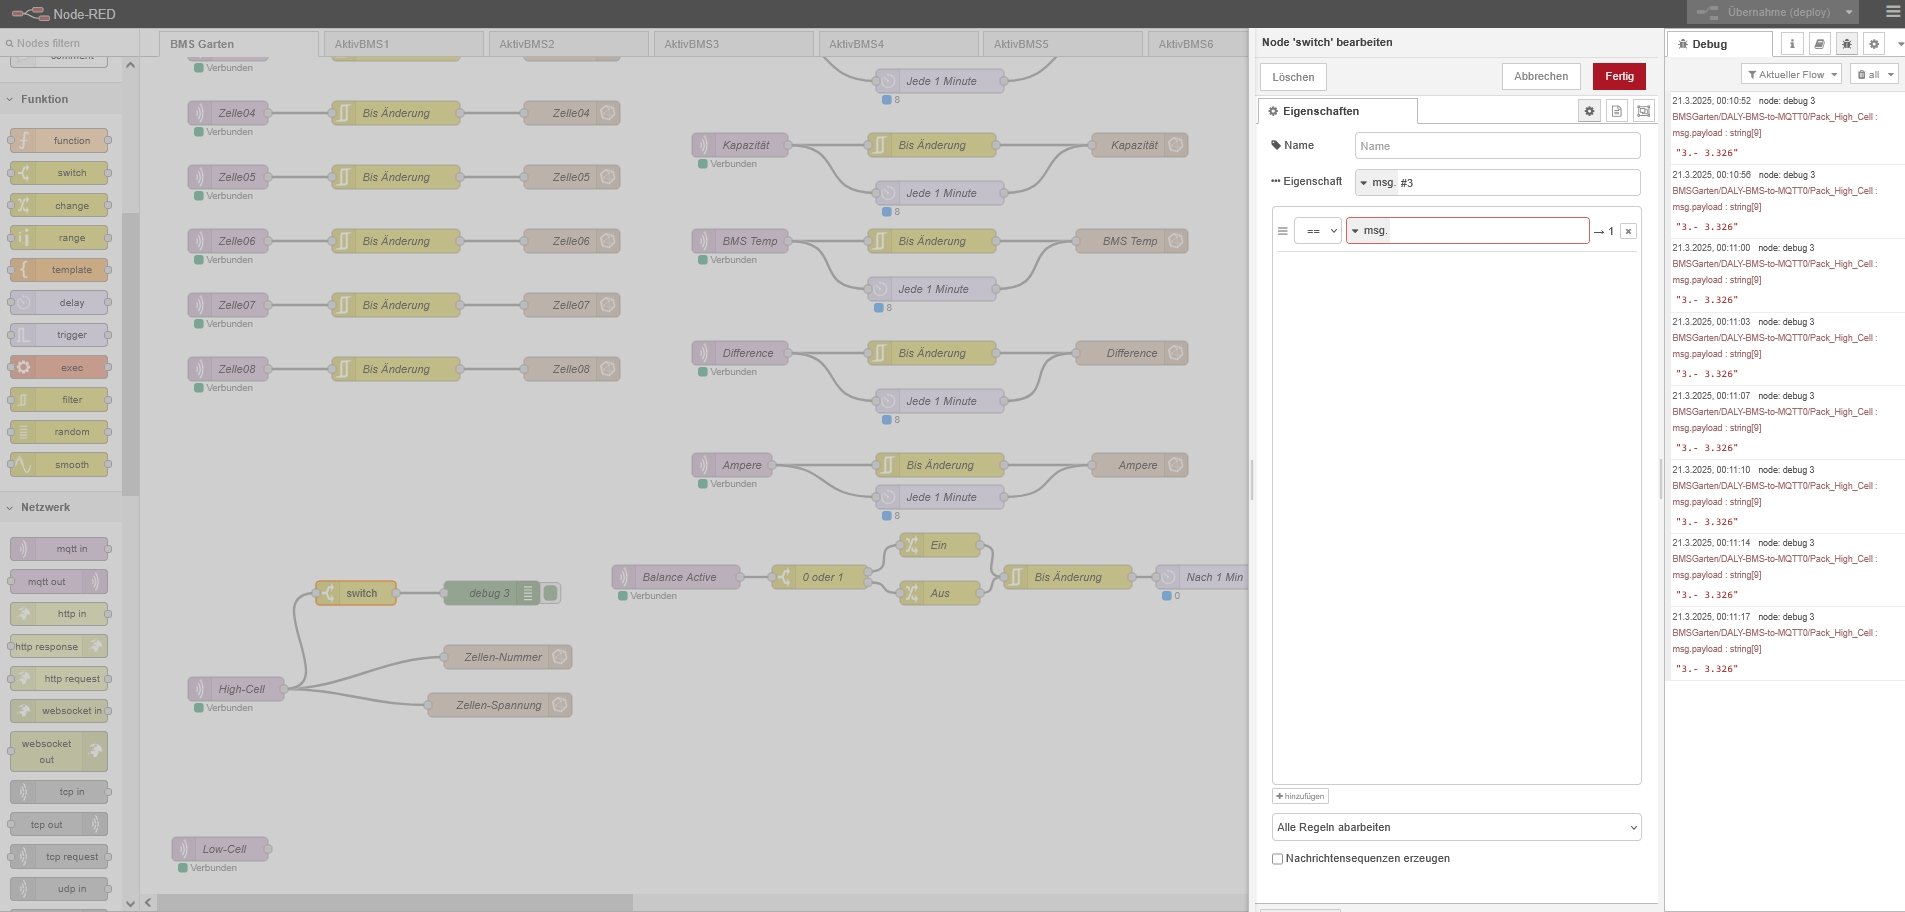1905x912 pixels.
Task: Select the function node in palette
Action: 59,141
